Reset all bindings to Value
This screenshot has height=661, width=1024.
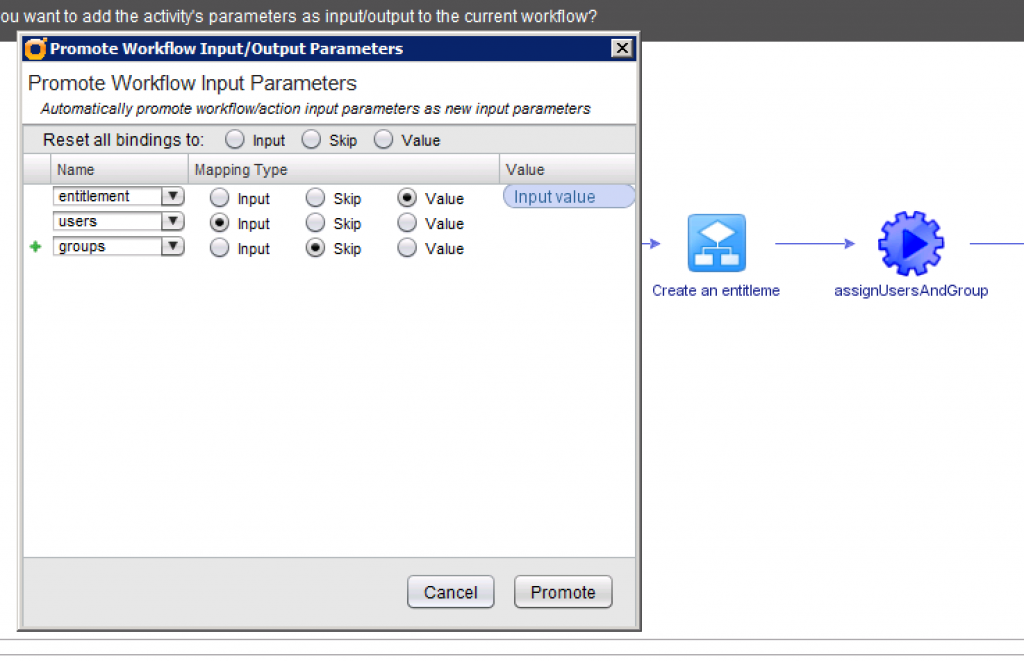pyautogui.click(x=383, y=140)
